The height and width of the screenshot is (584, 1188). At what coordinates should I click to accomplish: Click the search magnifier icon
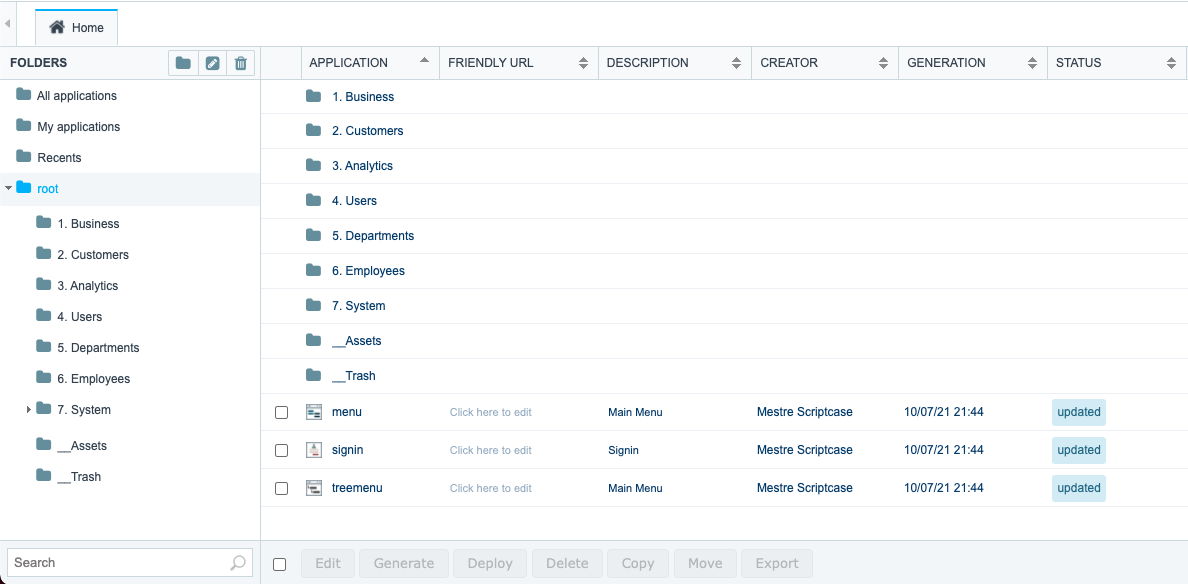point(237,563)
